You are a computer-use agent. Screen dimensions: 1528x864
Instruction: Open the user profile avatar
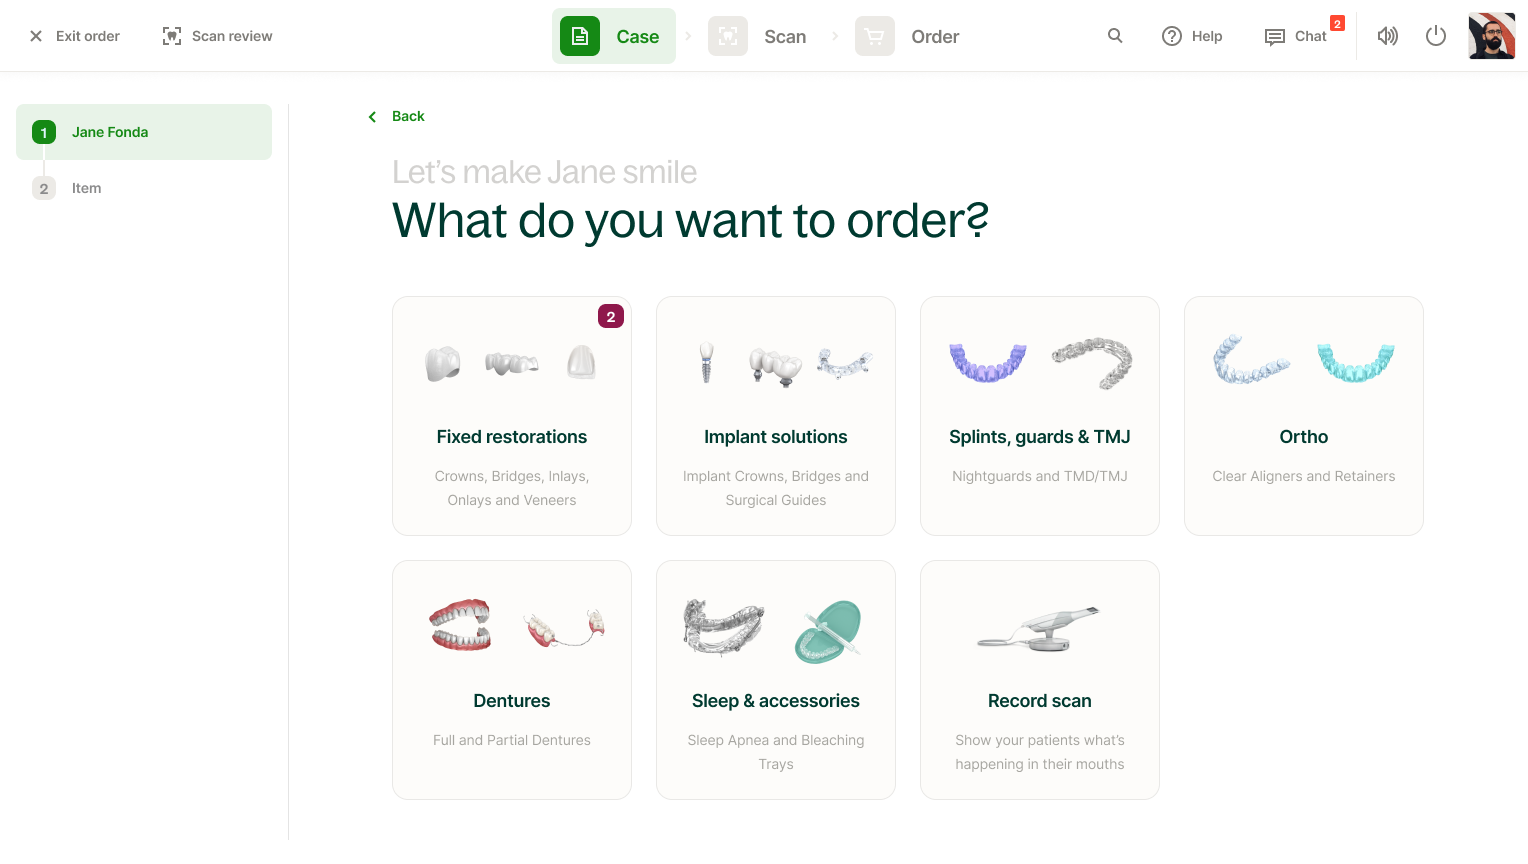(1492, 36)
